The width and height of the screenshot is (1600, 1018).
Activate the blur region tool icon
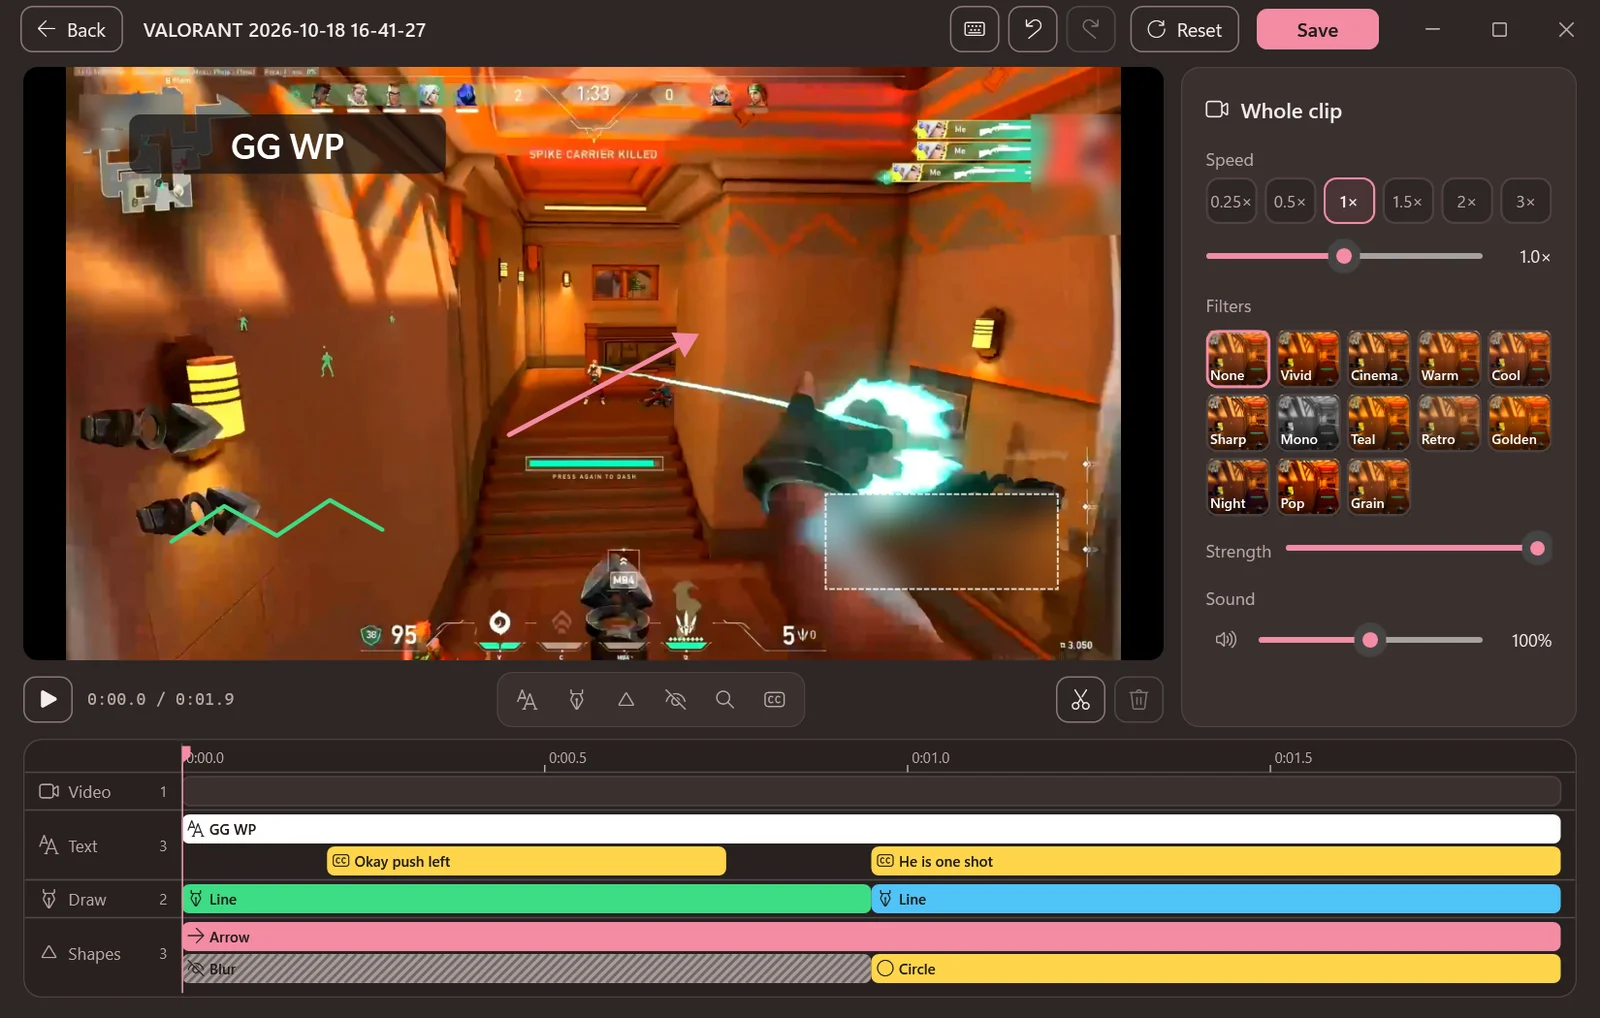(x=676, y=700)
